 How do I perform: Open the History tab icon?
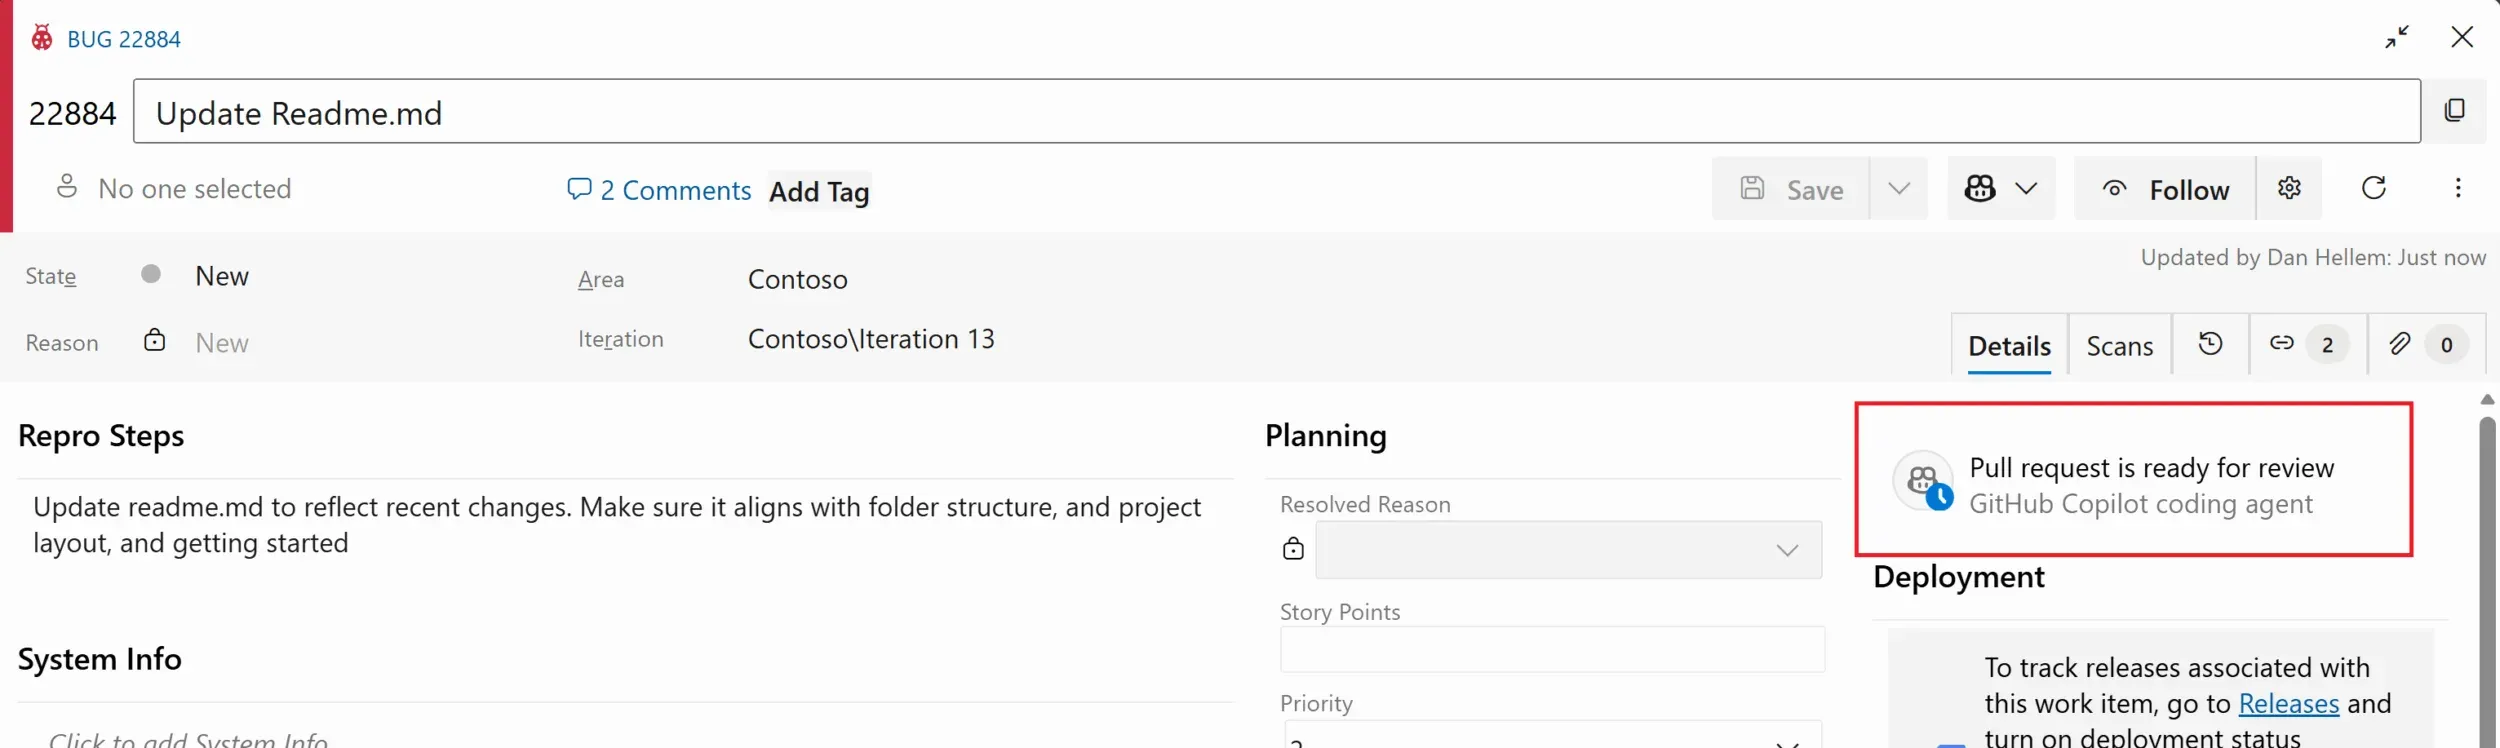2210,344
